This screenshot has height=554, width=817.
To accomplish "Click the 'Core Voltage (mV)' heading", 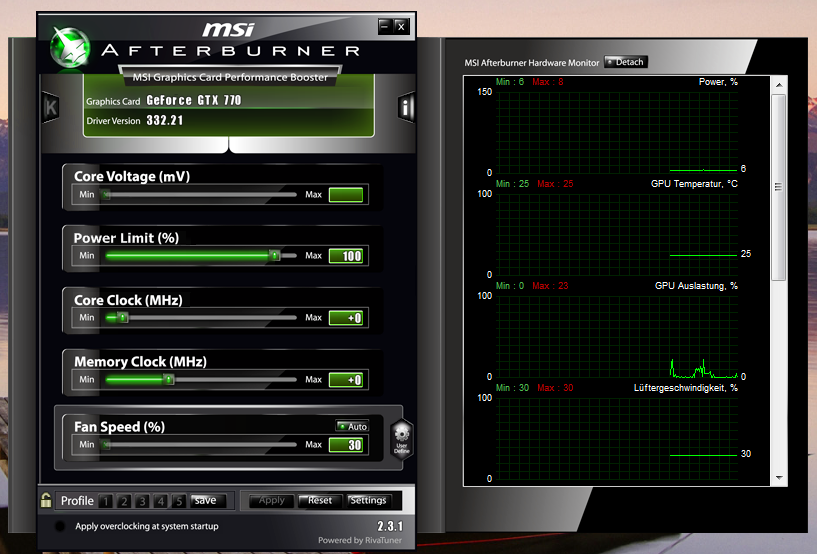I will [132, 177].
